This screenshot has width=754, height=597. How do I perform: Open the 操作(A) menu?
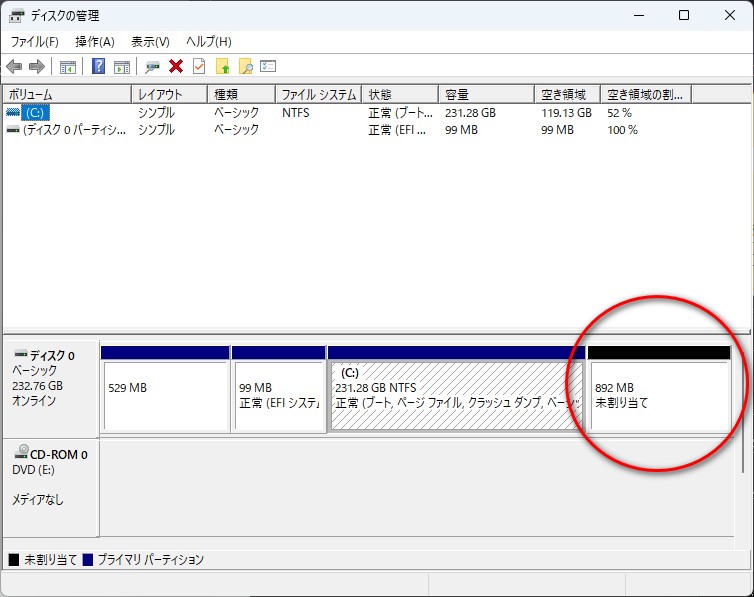(95, 42)
